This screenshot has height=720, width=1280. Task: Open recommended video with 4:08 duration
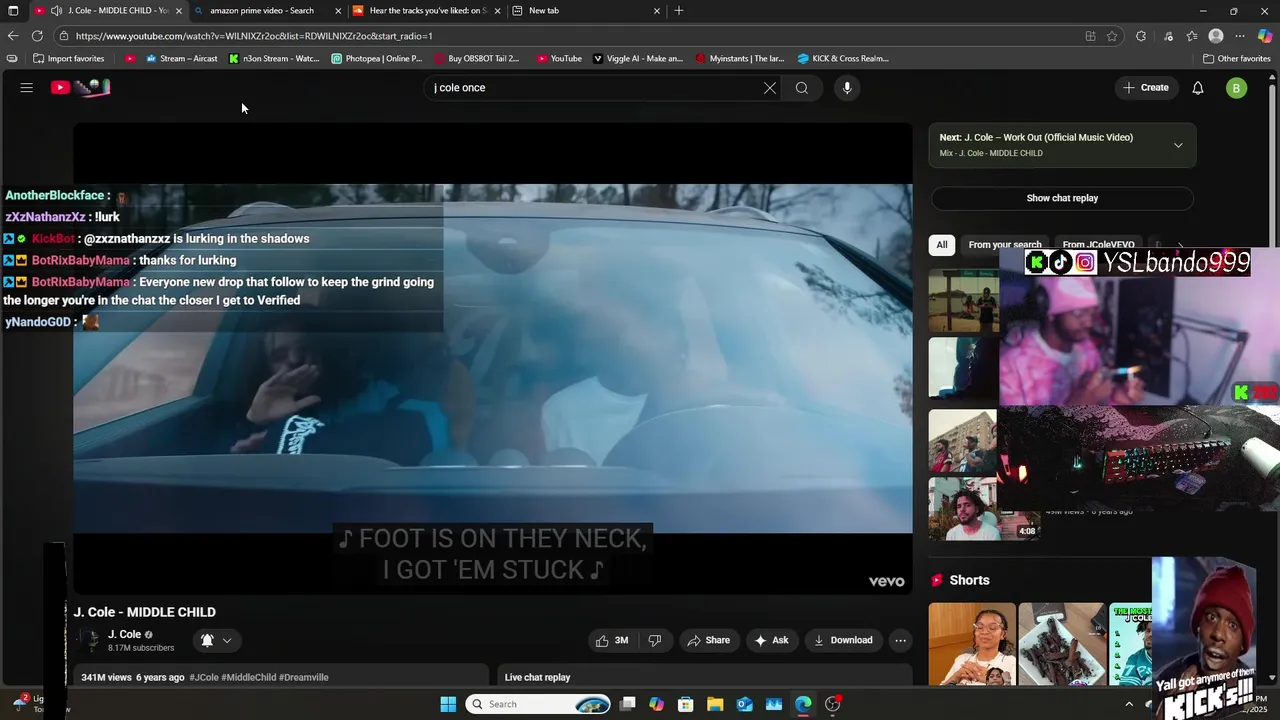(984, 509)
